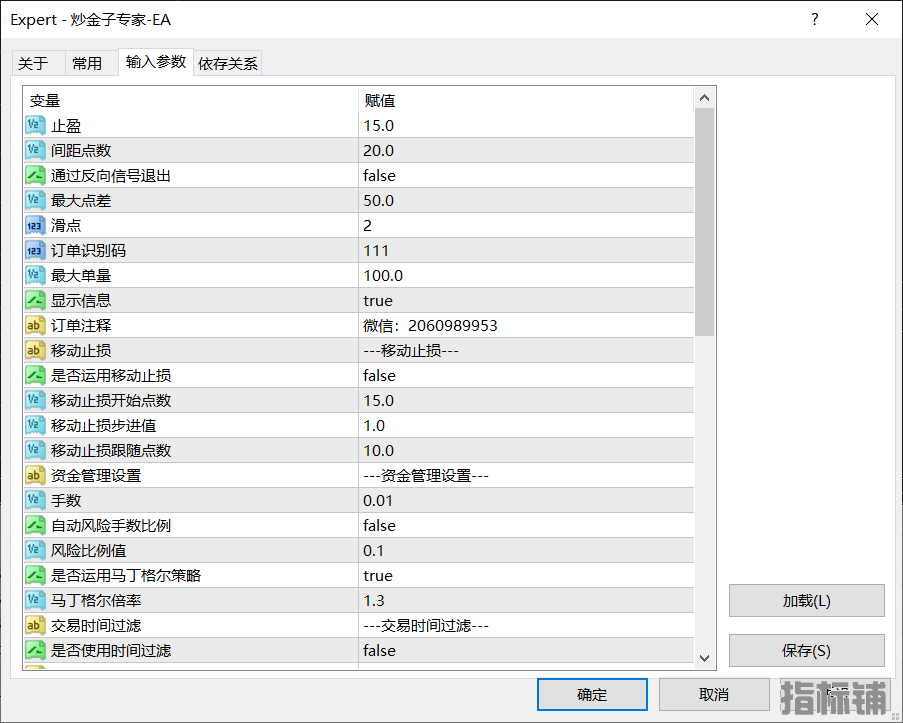Click the double-type icon beside 间距点数
The image size is (903, 723).
(35, 150)
